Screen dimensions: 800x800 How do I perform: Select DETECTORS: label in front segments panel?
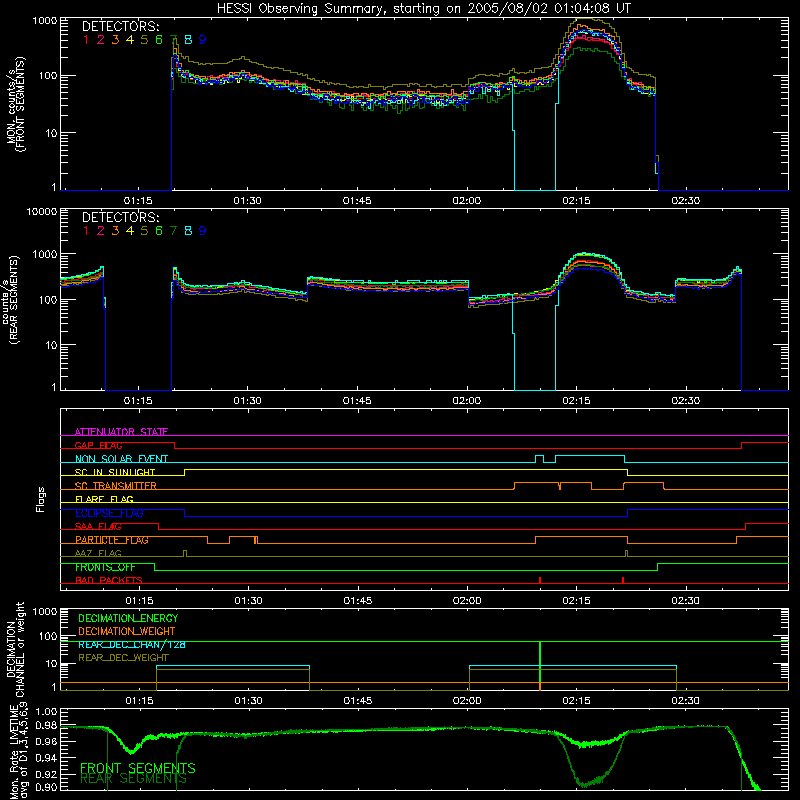click(120, 27)
